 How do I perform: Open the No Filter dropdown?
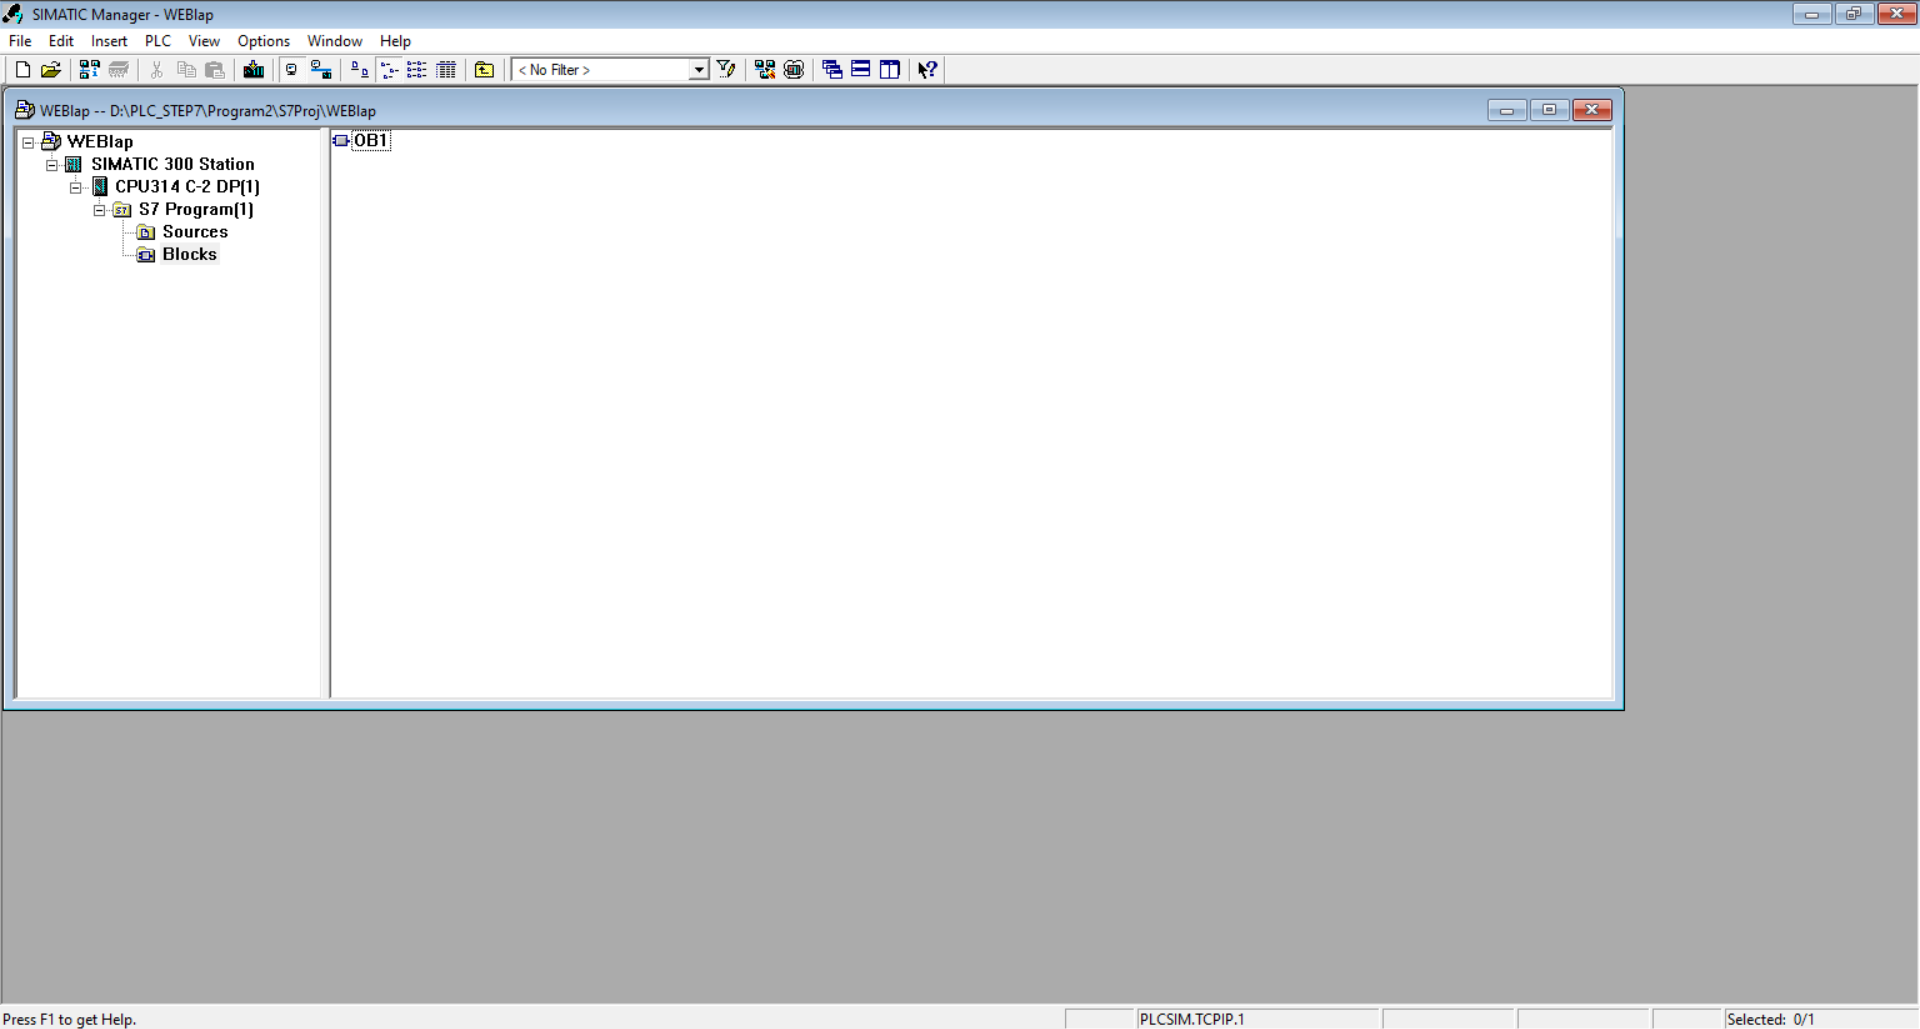click(x=698, y=69)
